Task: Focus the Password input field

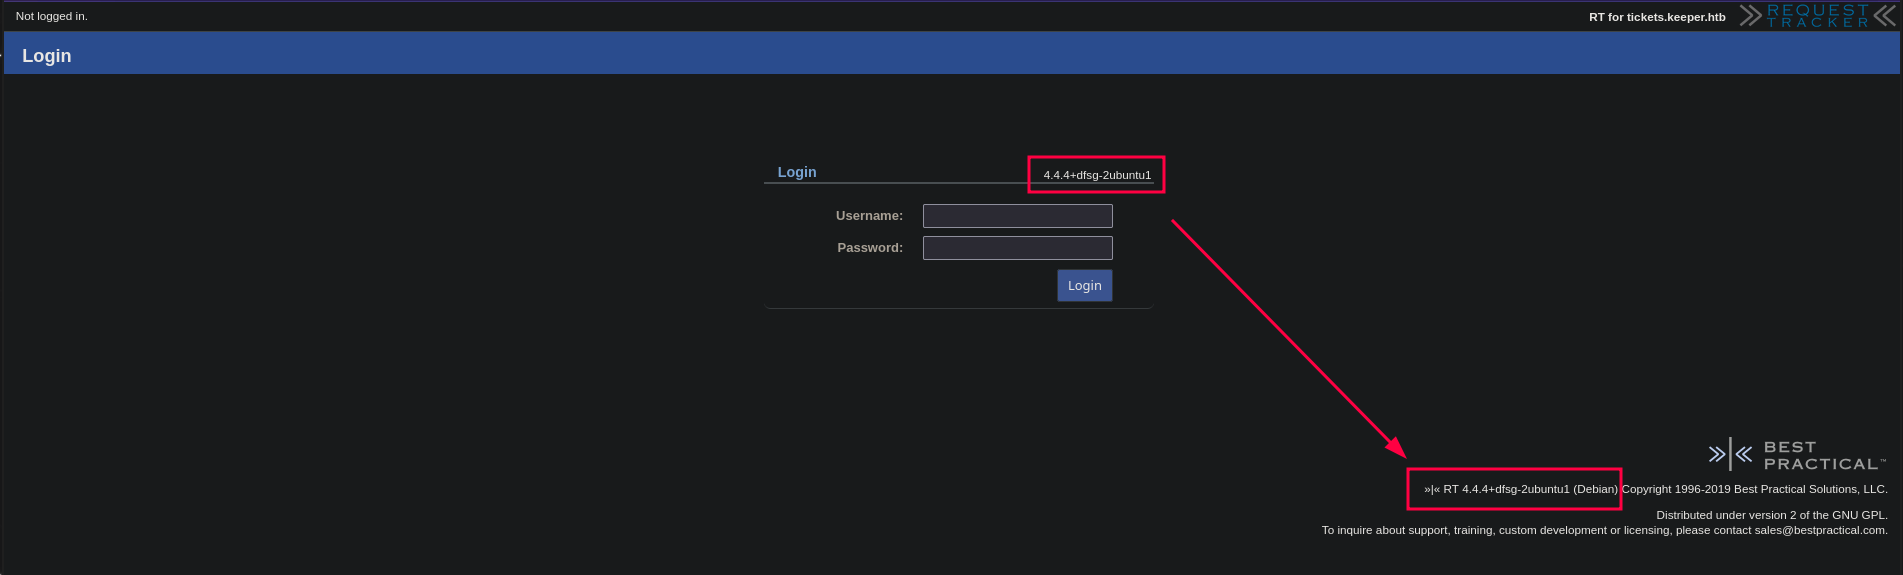Action: (x=1017, y=248)
